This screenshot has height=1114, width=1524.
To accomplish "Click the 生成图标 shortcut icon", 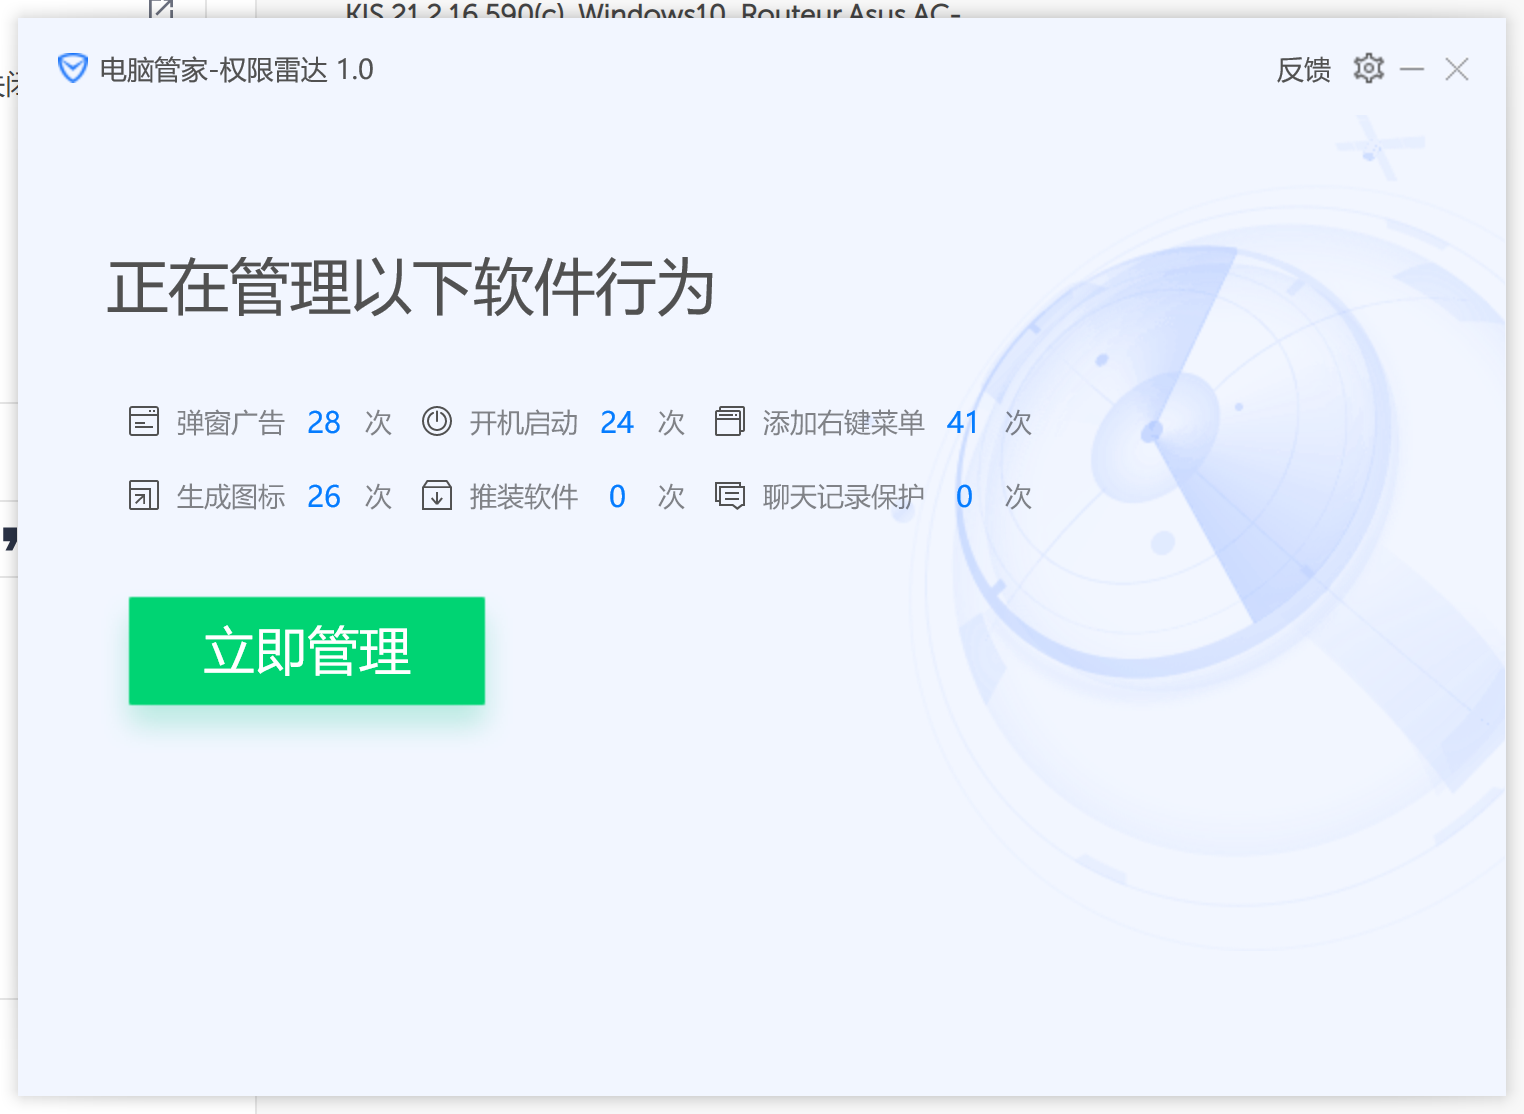I will (144, 496).
